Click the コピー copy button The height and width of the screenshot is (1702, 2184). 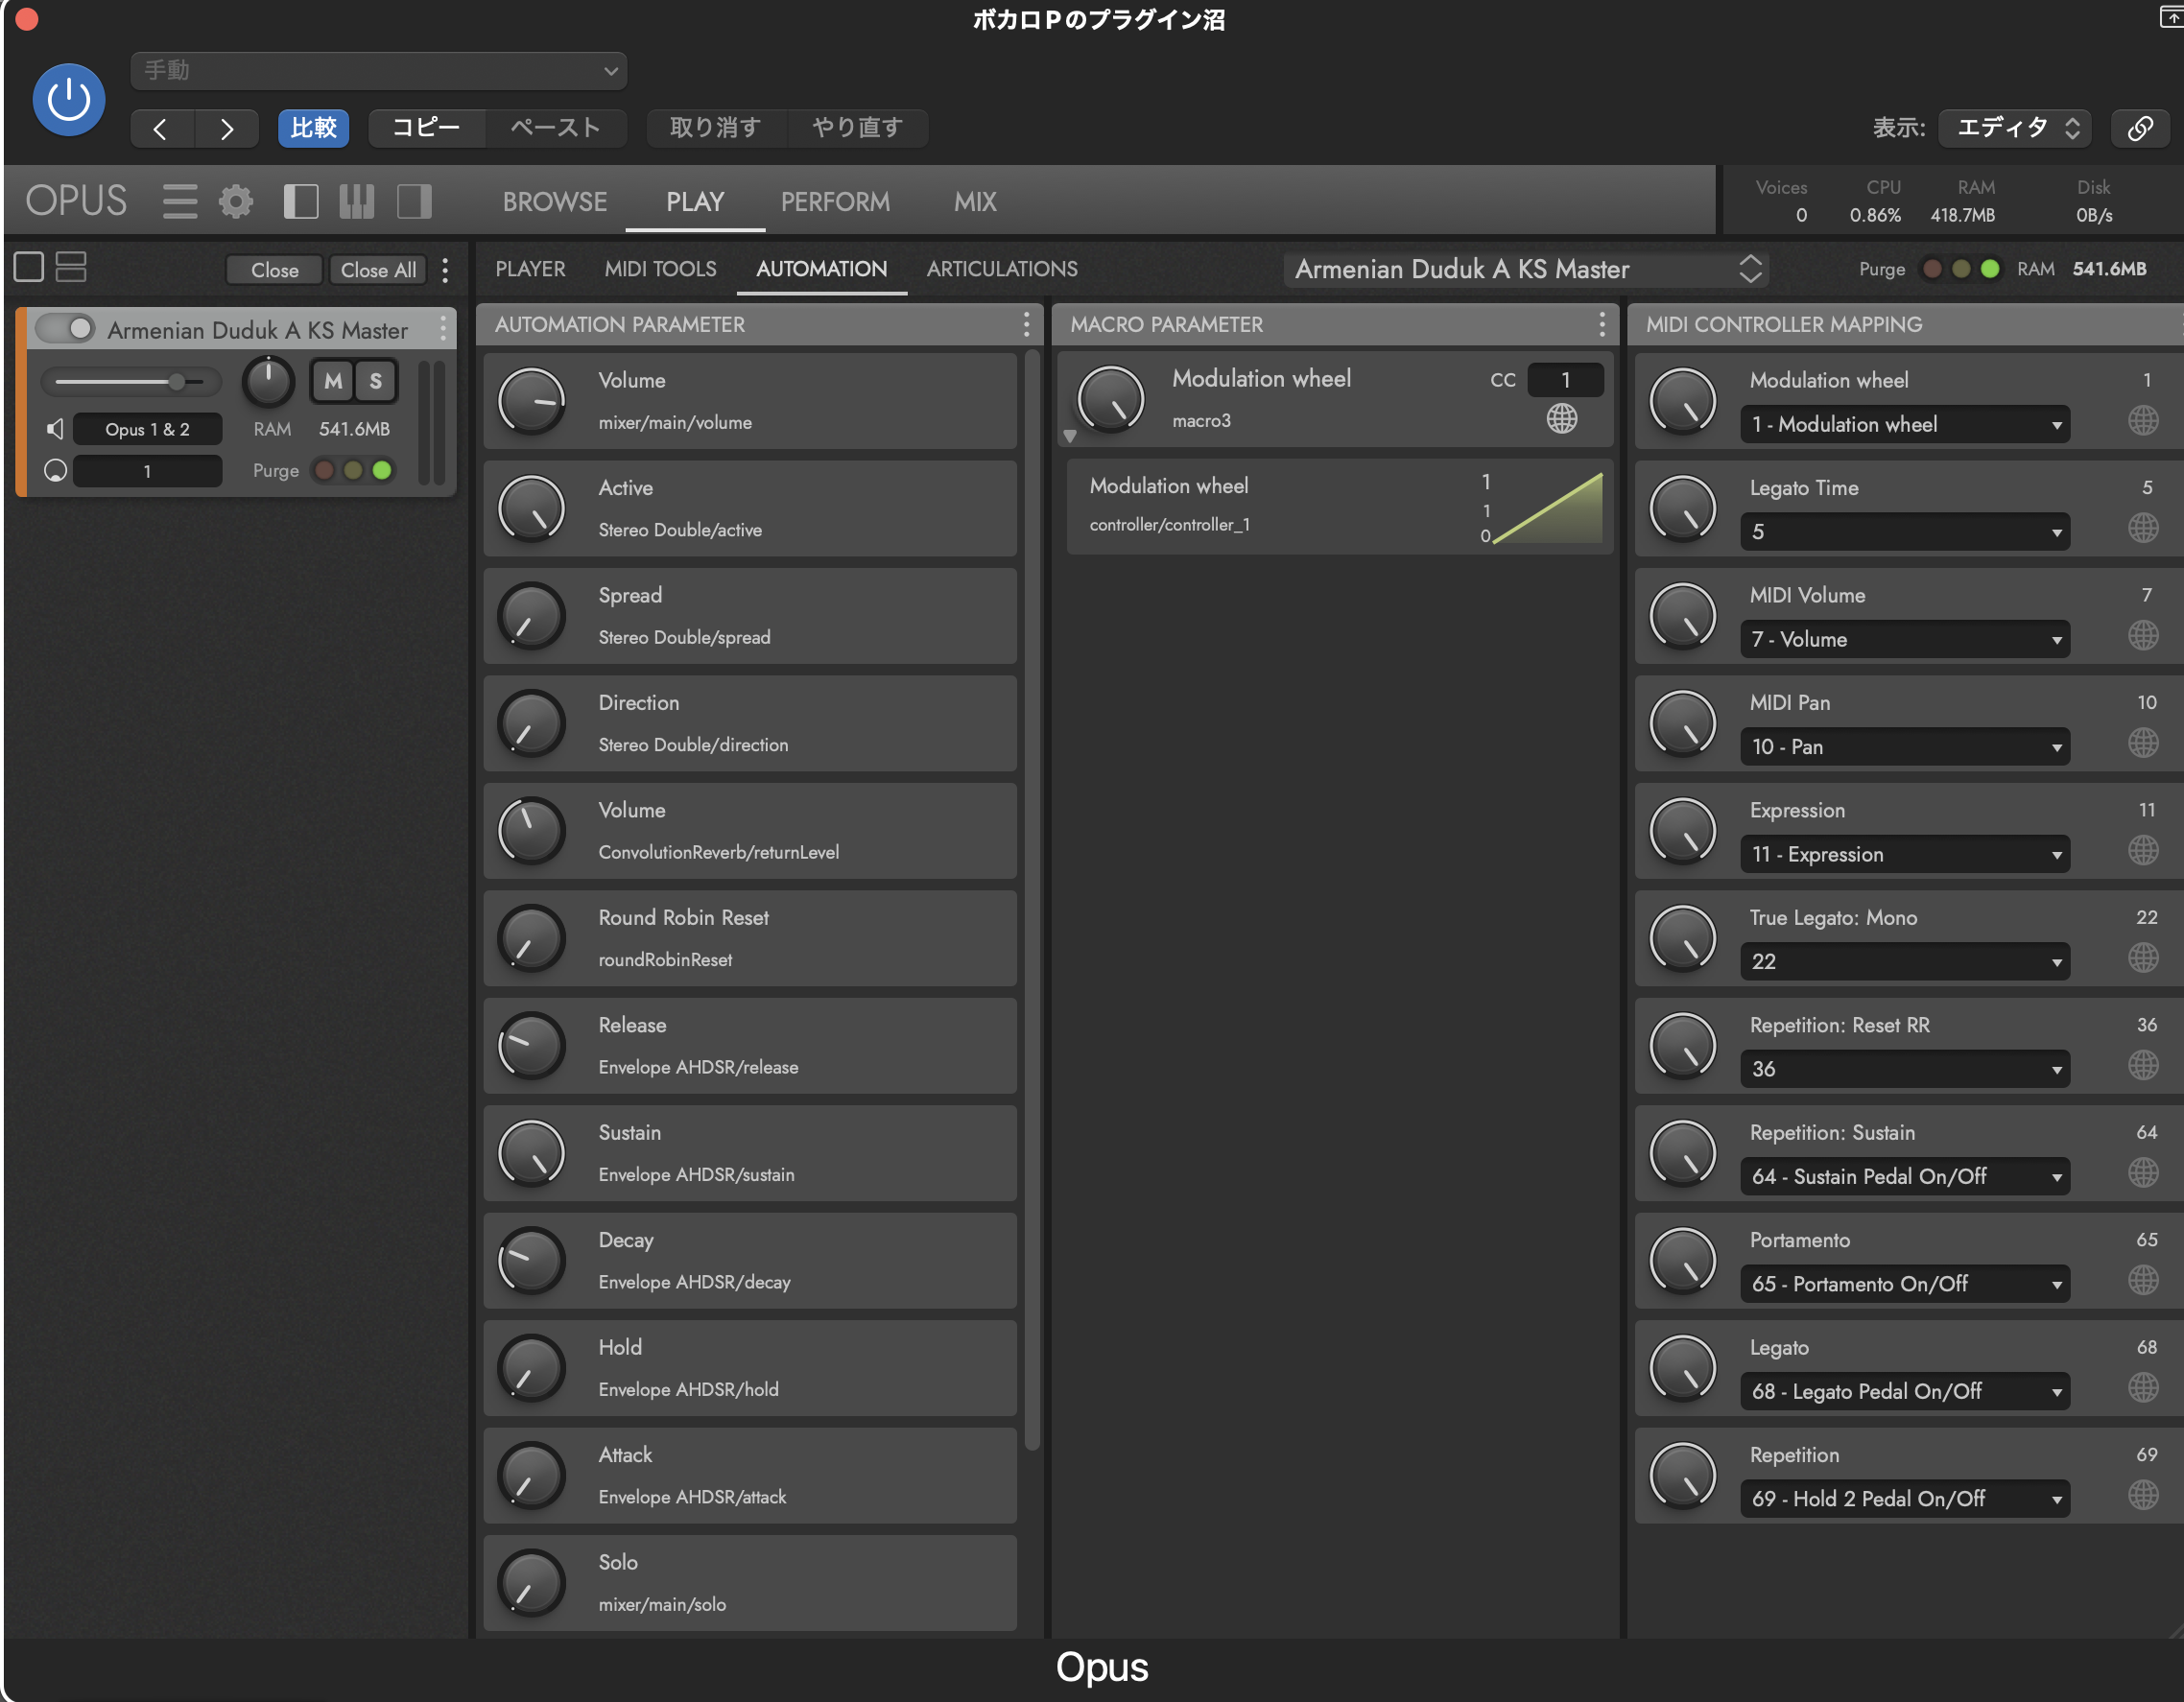click(426, 128)
